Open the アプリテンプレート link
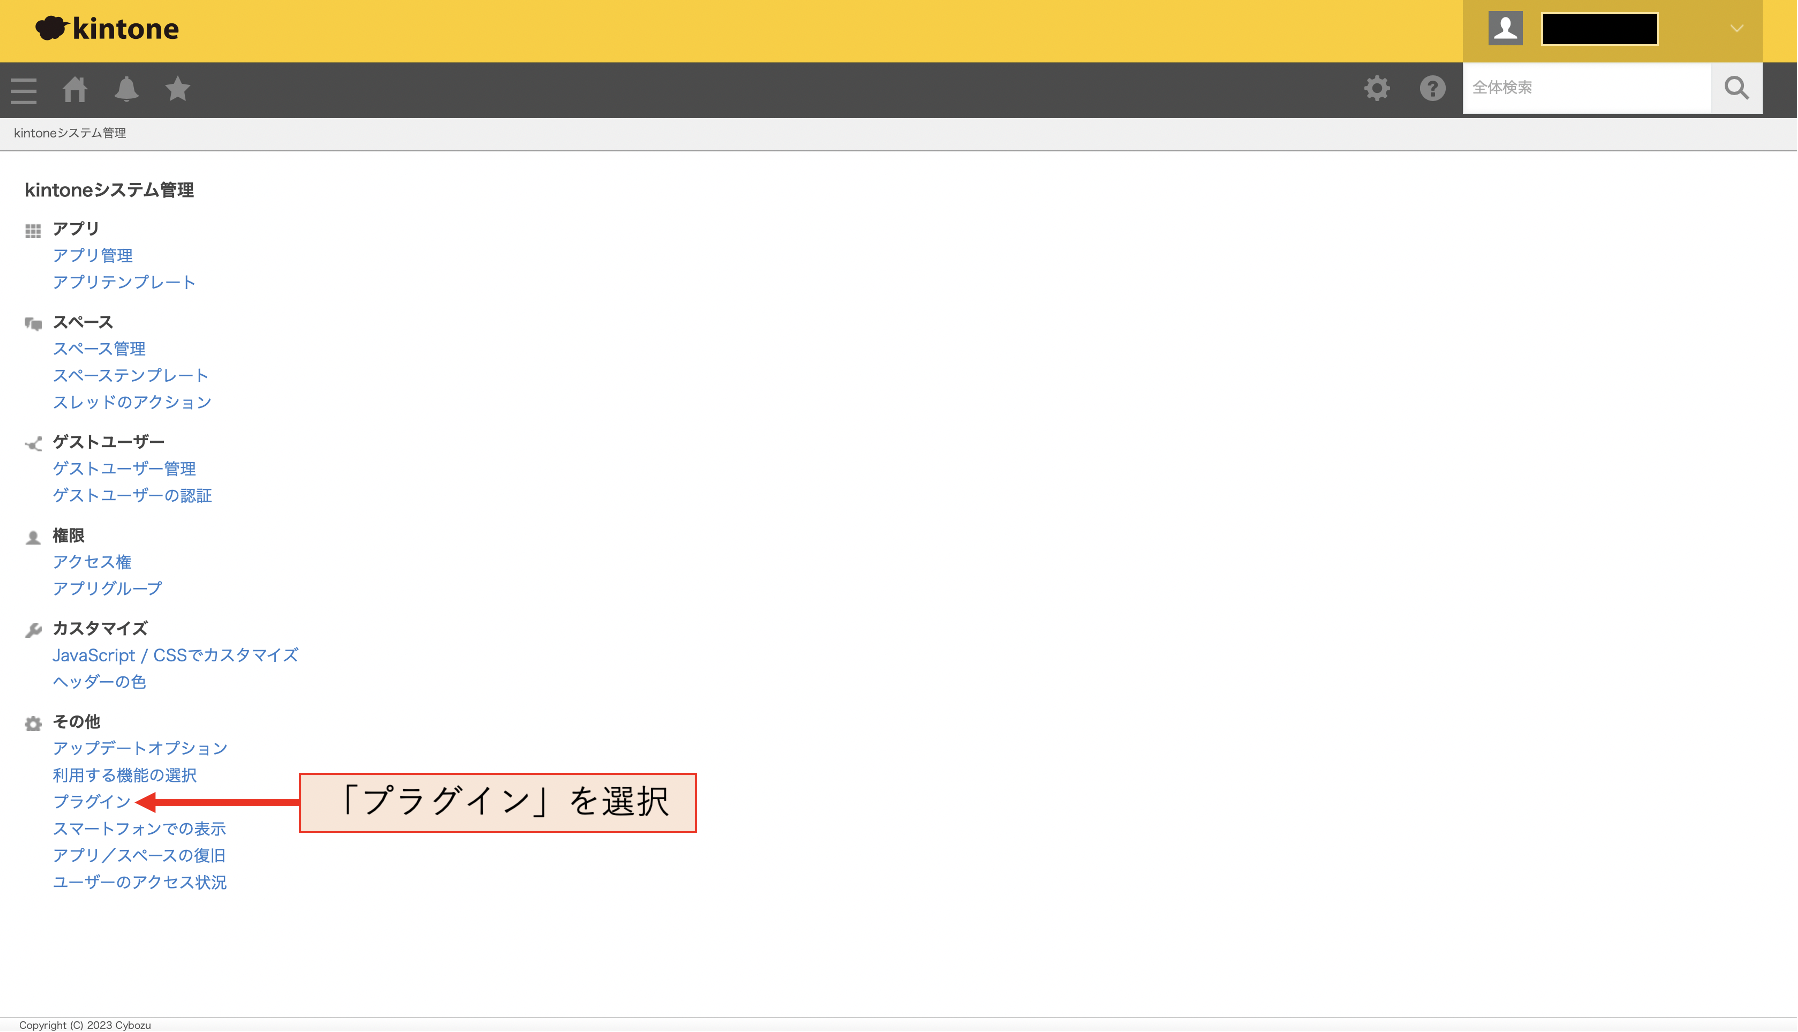1798x1032 pixels. [x=124, y=283]
